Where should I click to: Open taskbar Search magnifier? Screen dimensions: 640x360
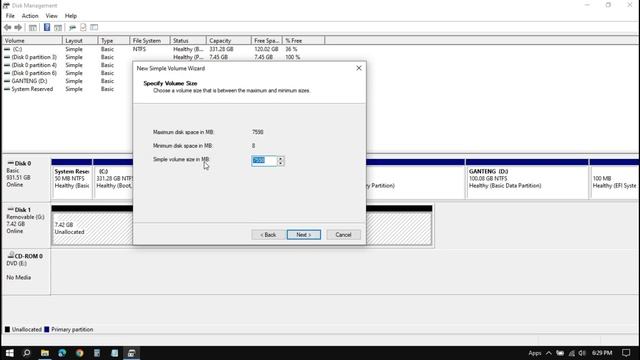click(27, 353)
